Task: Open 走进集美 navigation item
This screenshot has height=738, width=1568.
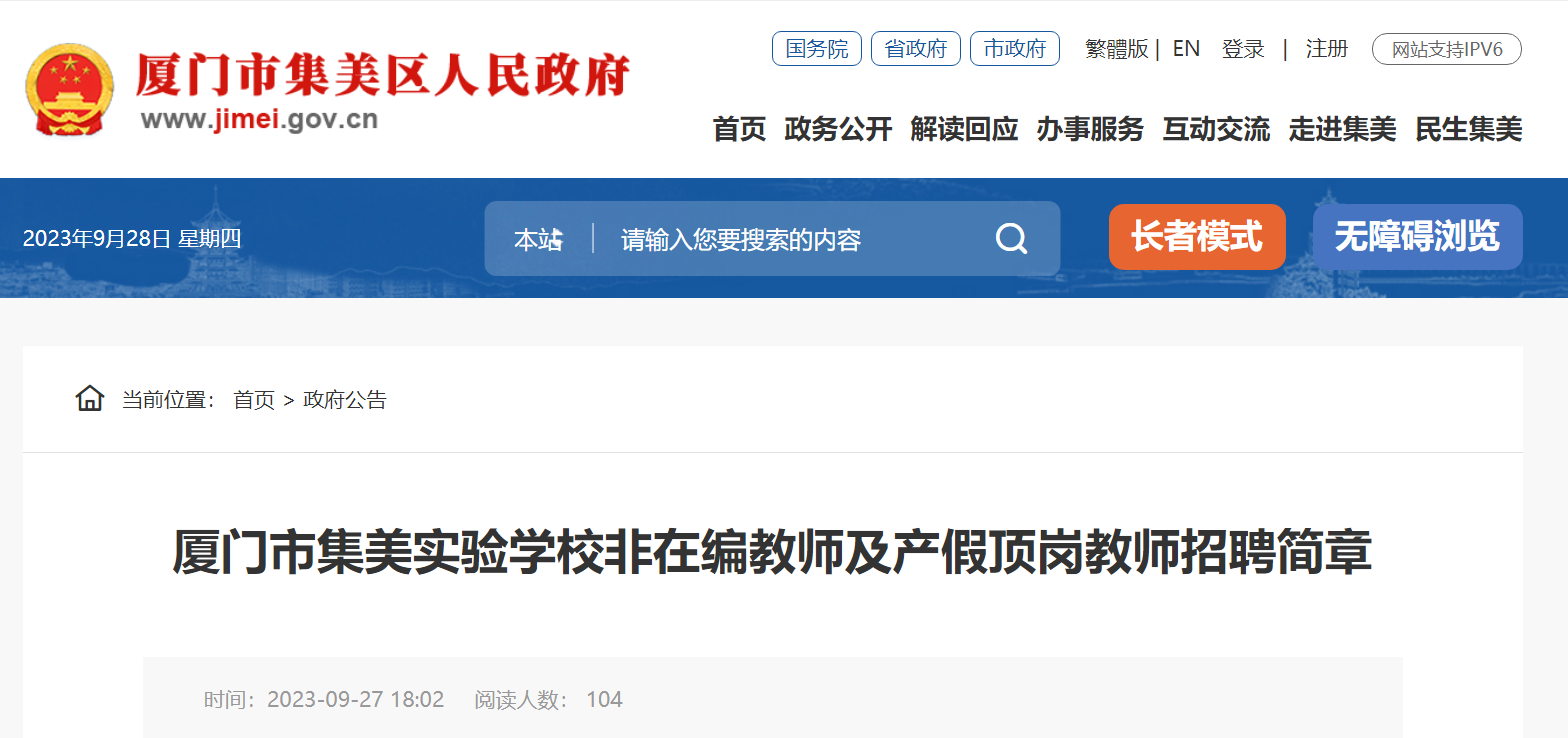Action: tap(1342, 129)
